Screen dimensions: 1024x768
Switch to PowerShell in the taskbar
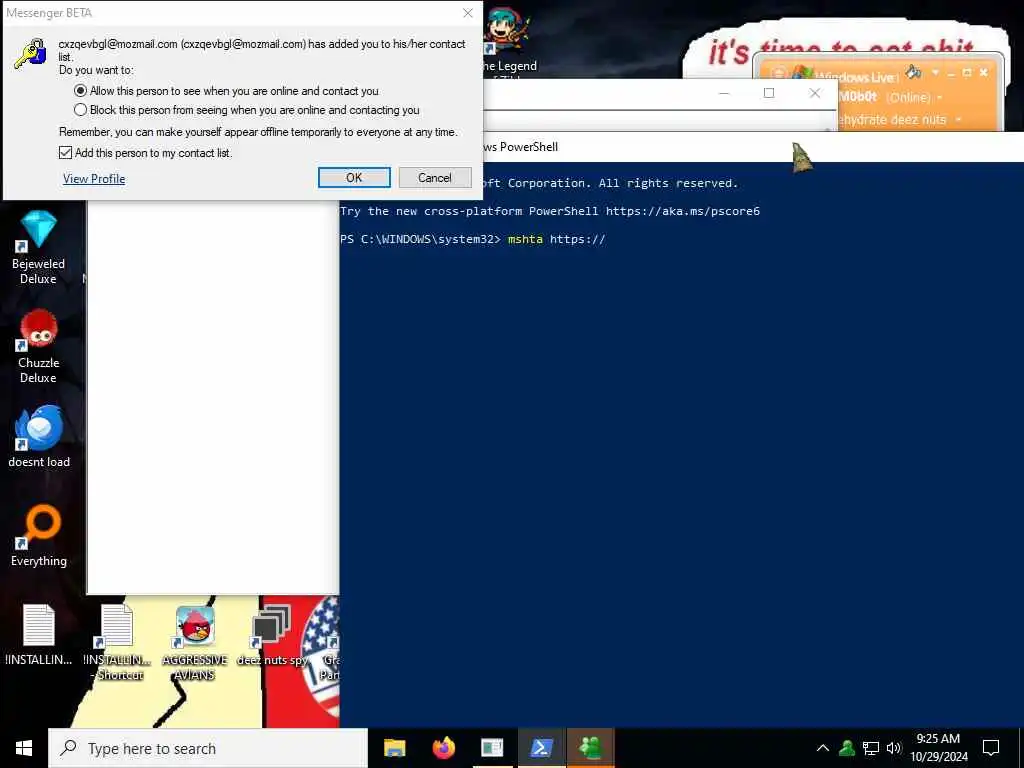pos(541,748)
